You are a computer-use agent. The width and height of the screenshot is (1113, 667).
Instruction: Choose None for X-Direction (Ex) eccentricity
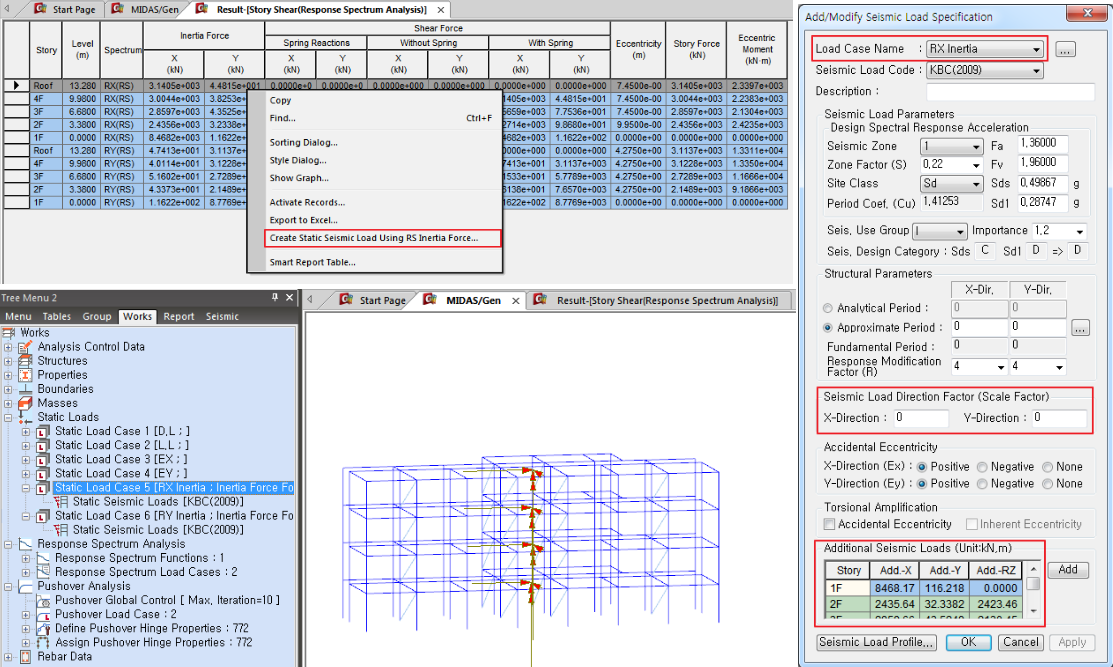1047,467
